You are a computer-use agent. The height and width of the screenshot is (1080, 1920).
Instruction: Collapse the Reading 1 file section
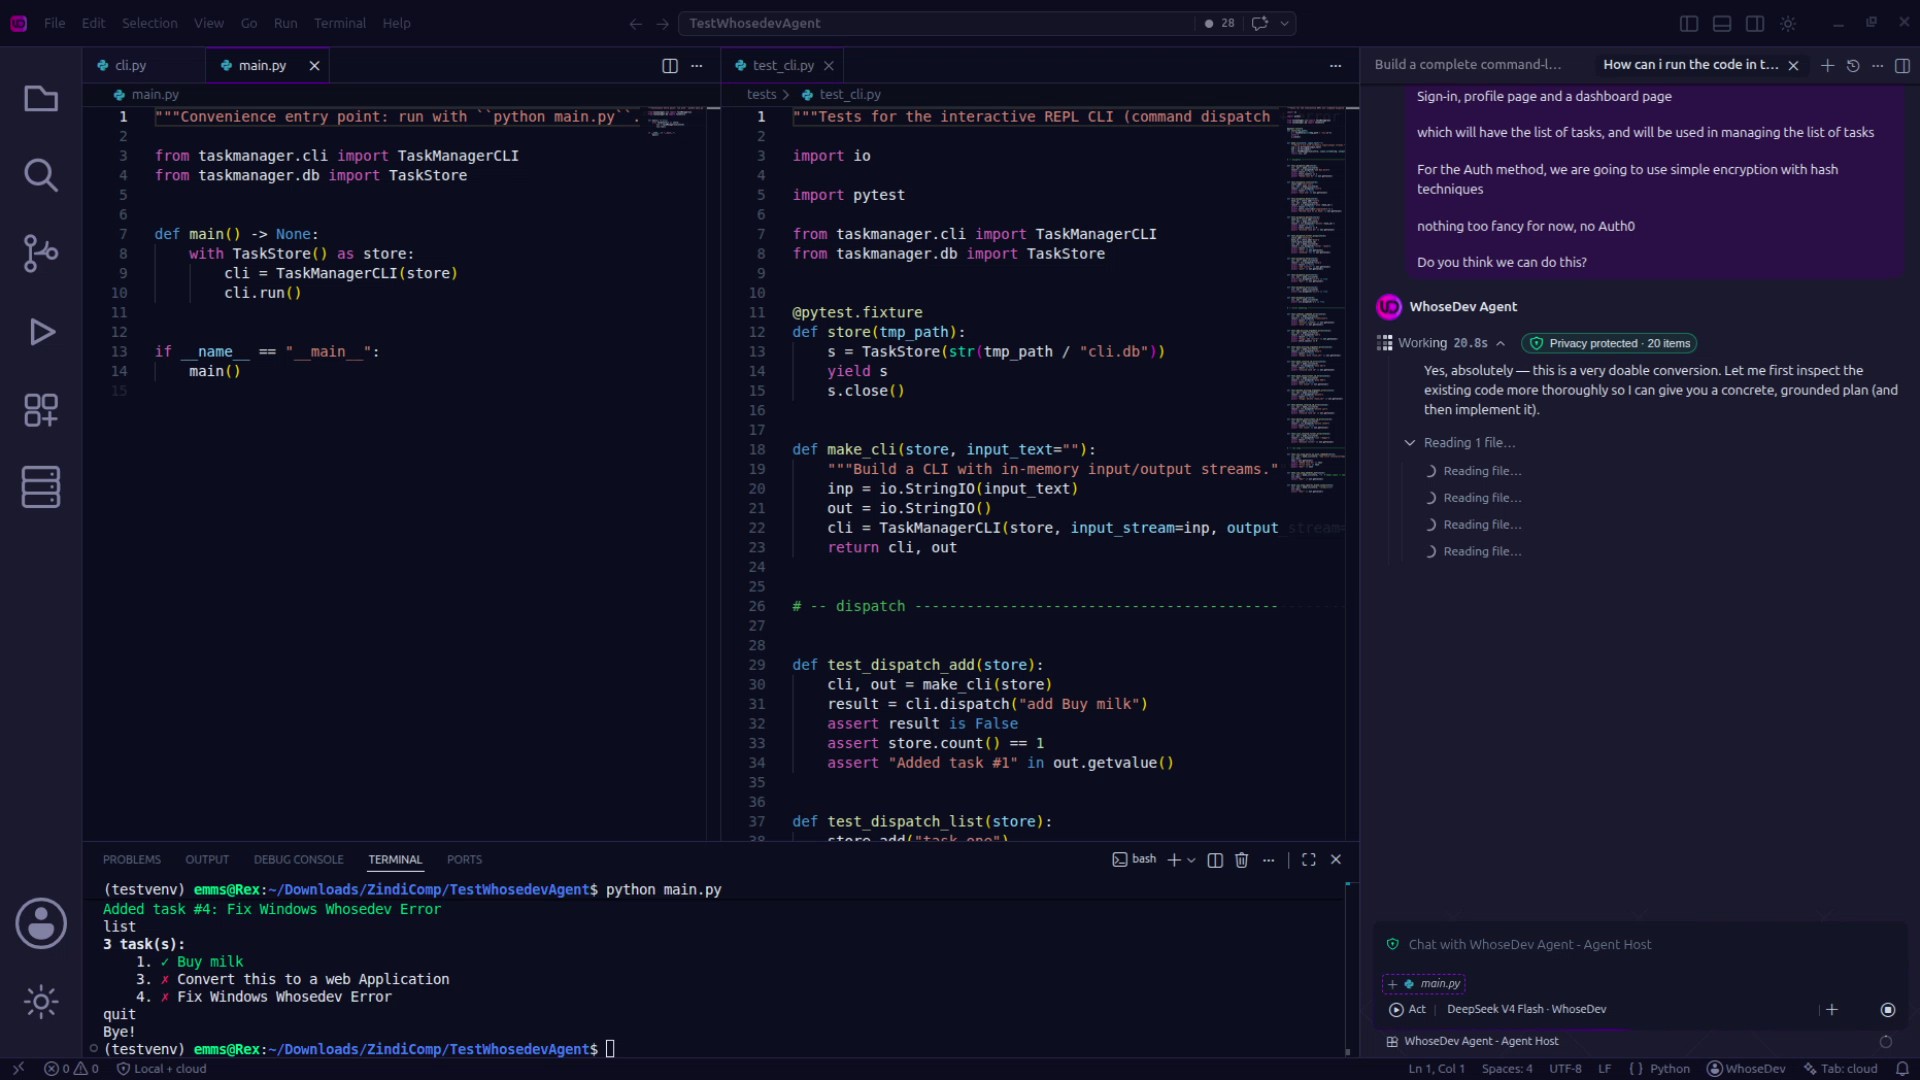point(1461,443)
